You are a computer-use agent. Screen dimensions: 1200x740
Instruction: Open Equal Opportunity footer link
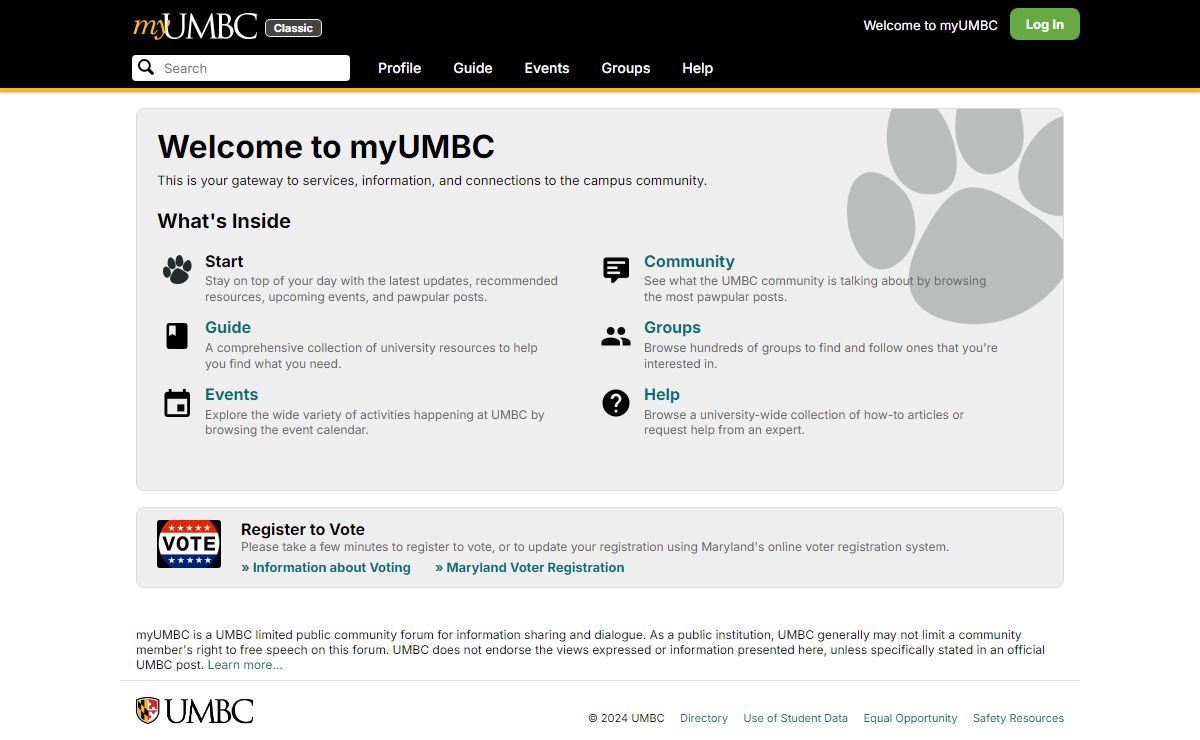coord(910,718)
